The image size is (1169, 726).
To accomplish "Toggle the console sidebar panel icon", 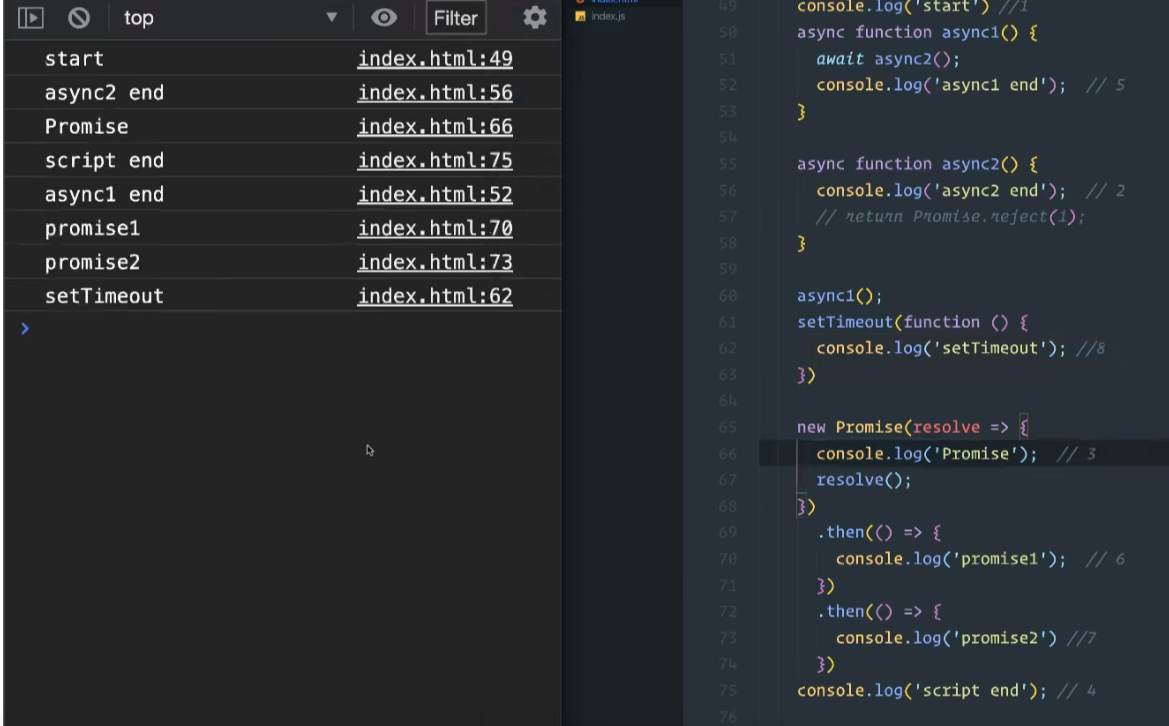I will coord(31,18).
